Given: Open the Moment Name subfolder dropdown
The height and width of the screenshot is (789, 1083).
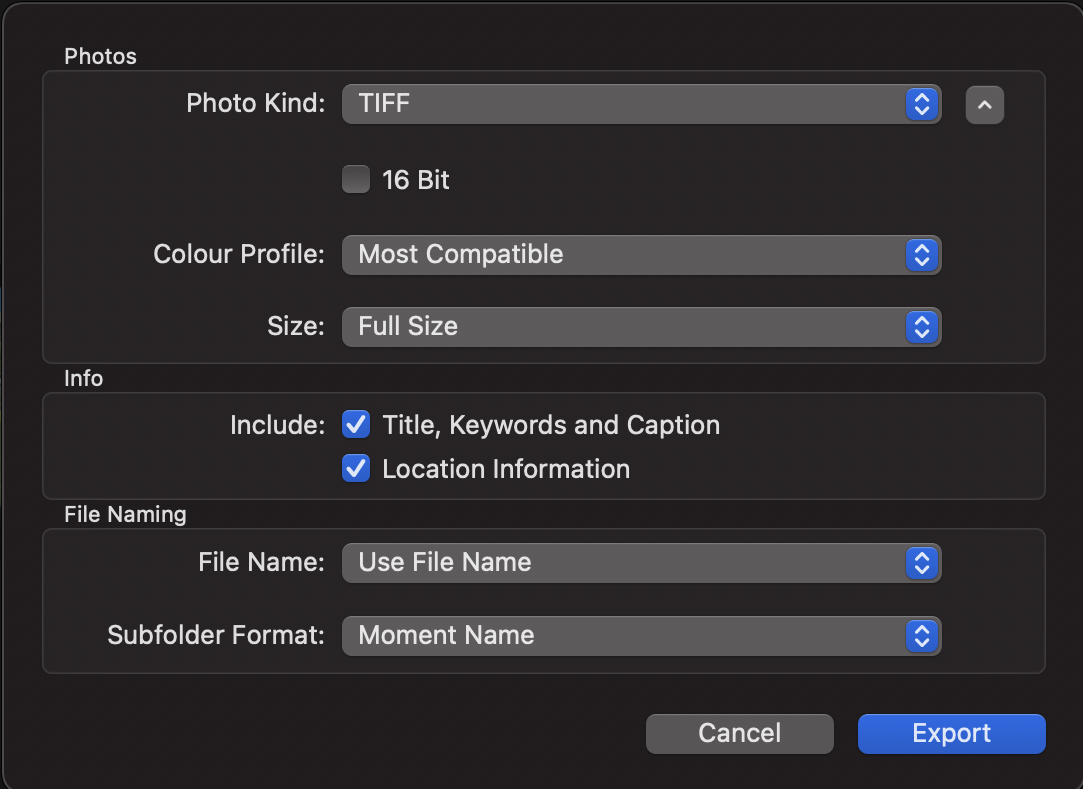Looking at the screenshot, I should click(620, 636).
